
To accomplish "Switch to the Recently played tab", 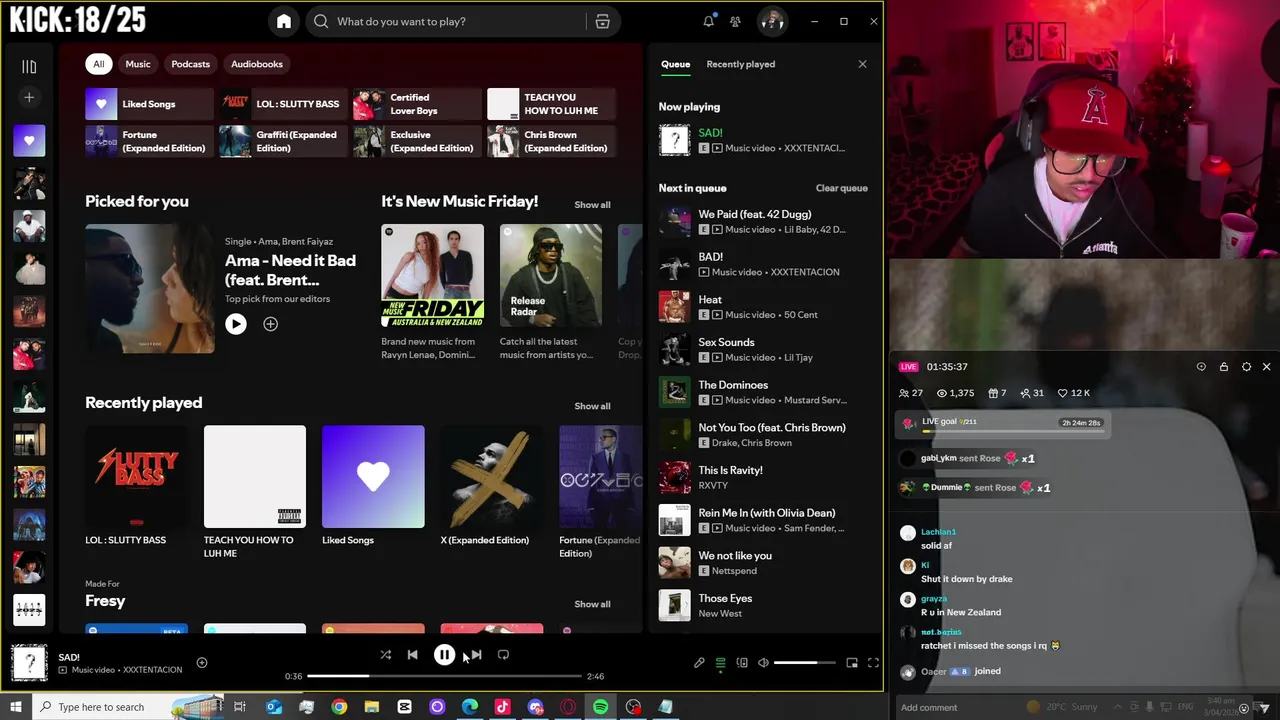I will pyautogui.click(x=740, y=64).
